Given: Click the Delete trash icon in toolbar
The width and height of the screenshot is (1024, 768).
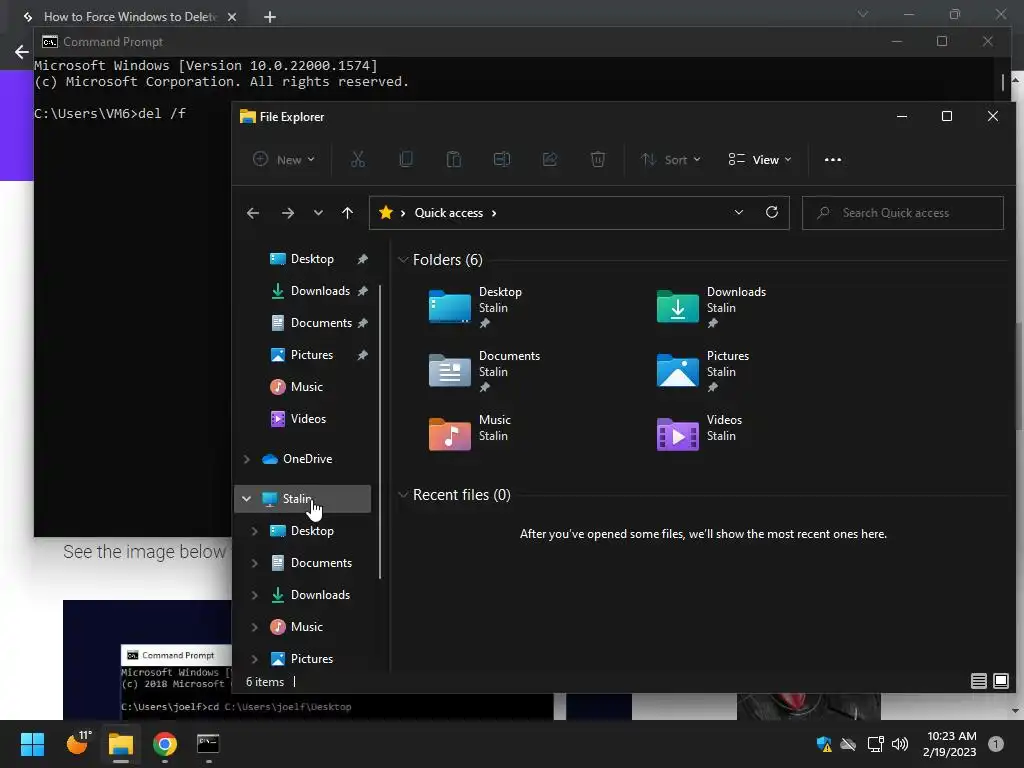Looking at the screenshot, I should (x=598, y=159).
